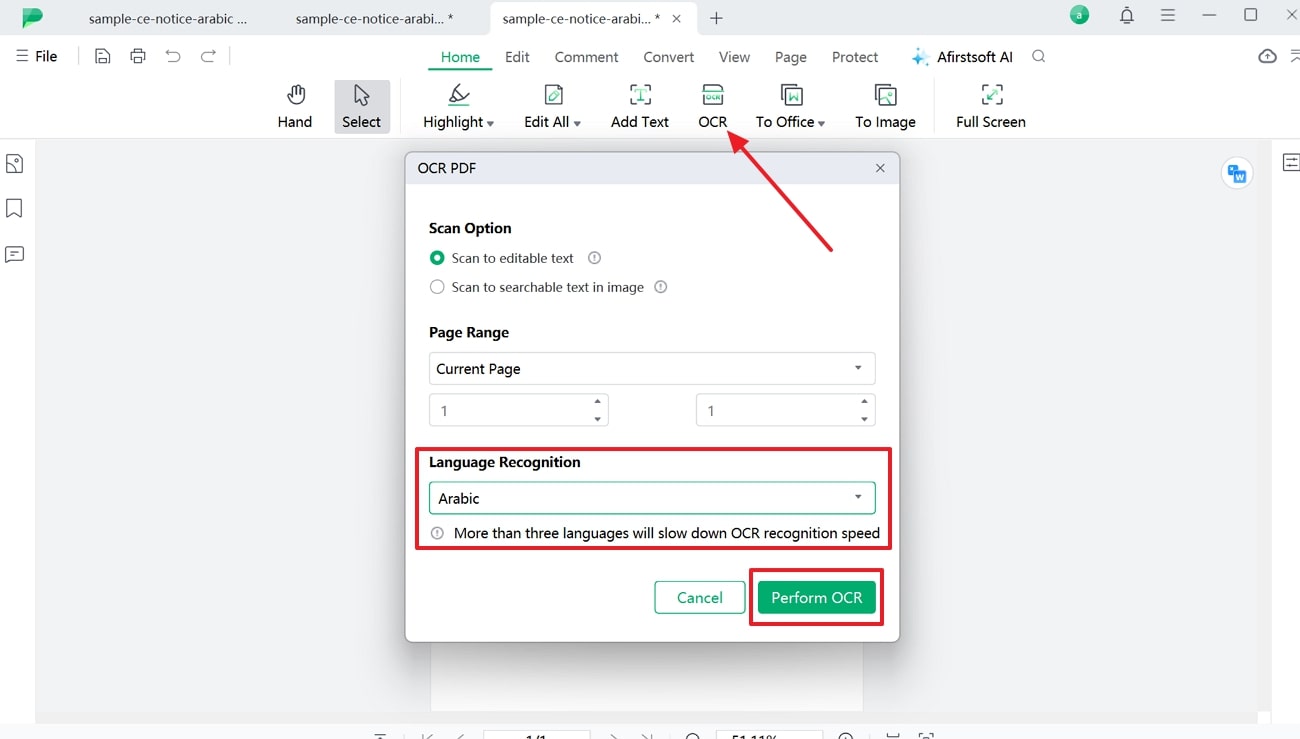Click the Perform OCR button
This screenshot has width=1300, height=739.
pyautogui.click(x=816, y=598)
